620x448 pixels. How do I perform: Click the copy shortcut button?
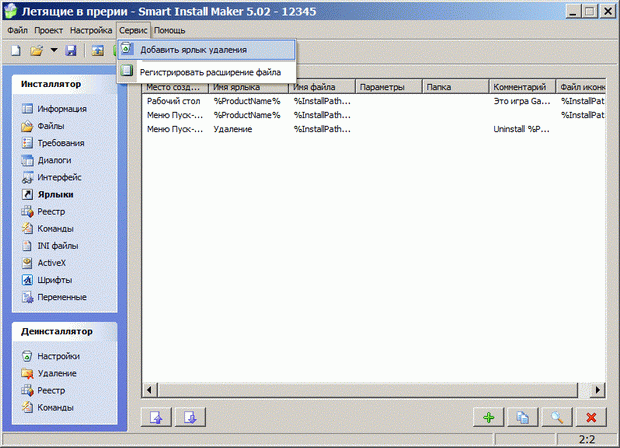click(522, 418)
